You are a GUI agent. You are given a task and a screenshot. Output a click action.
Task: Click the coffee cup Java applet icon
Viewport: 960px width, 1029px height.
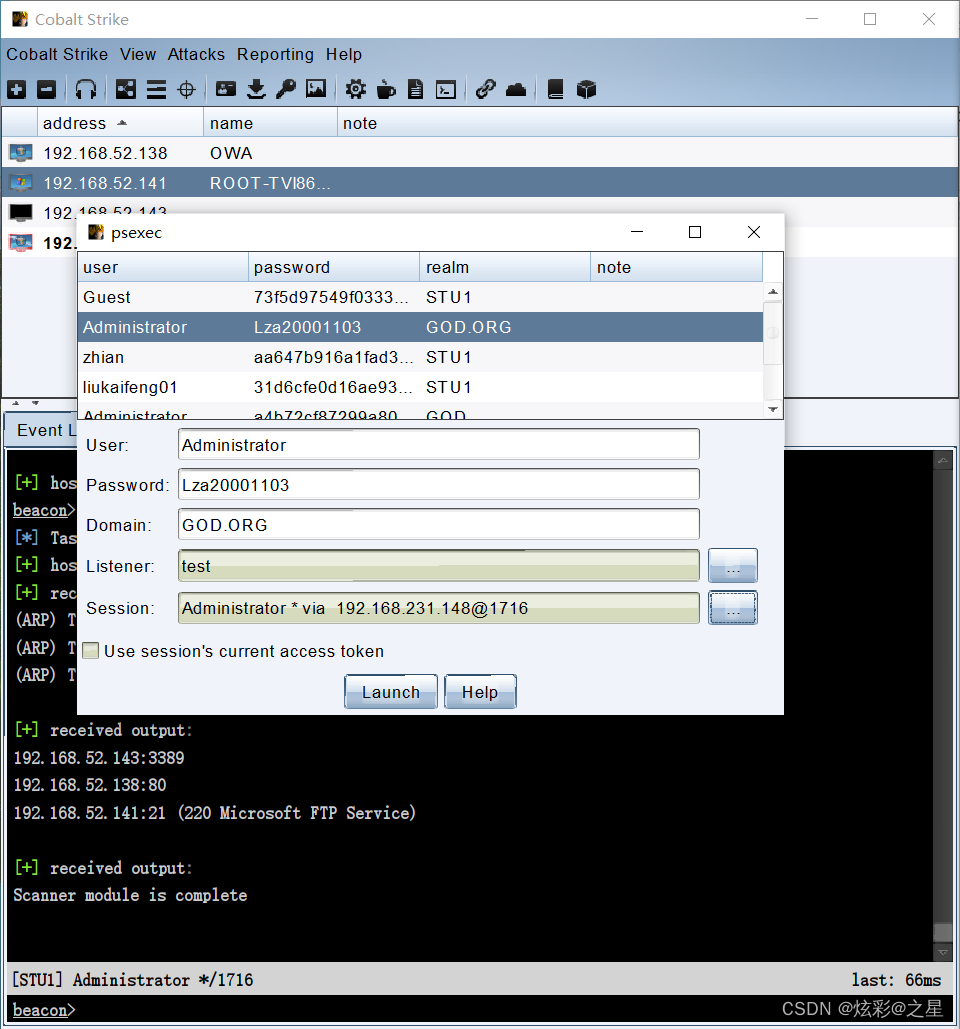(386, 89)
